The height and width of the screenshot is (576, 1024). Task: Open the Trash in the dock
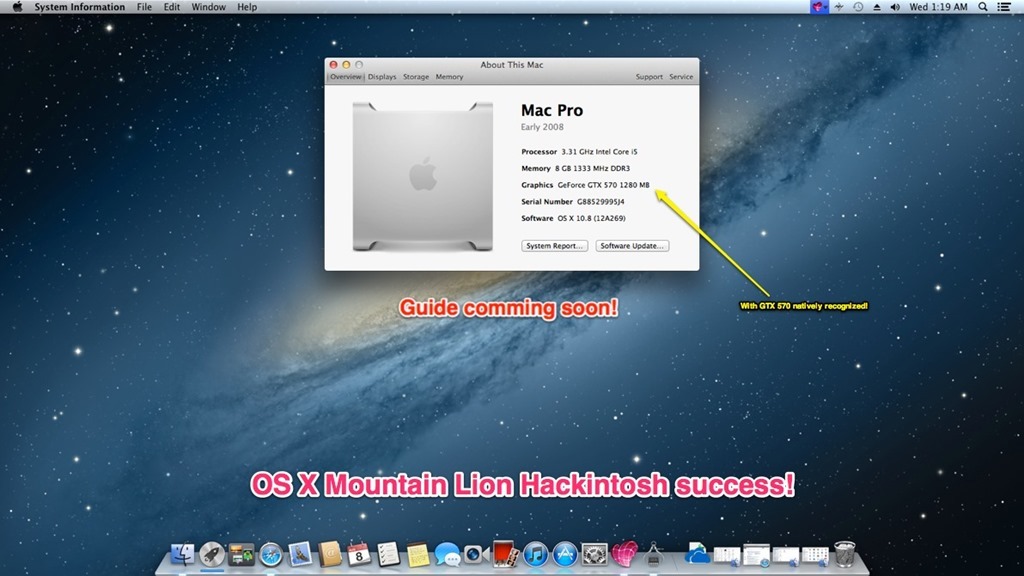[x=844, y=554]
